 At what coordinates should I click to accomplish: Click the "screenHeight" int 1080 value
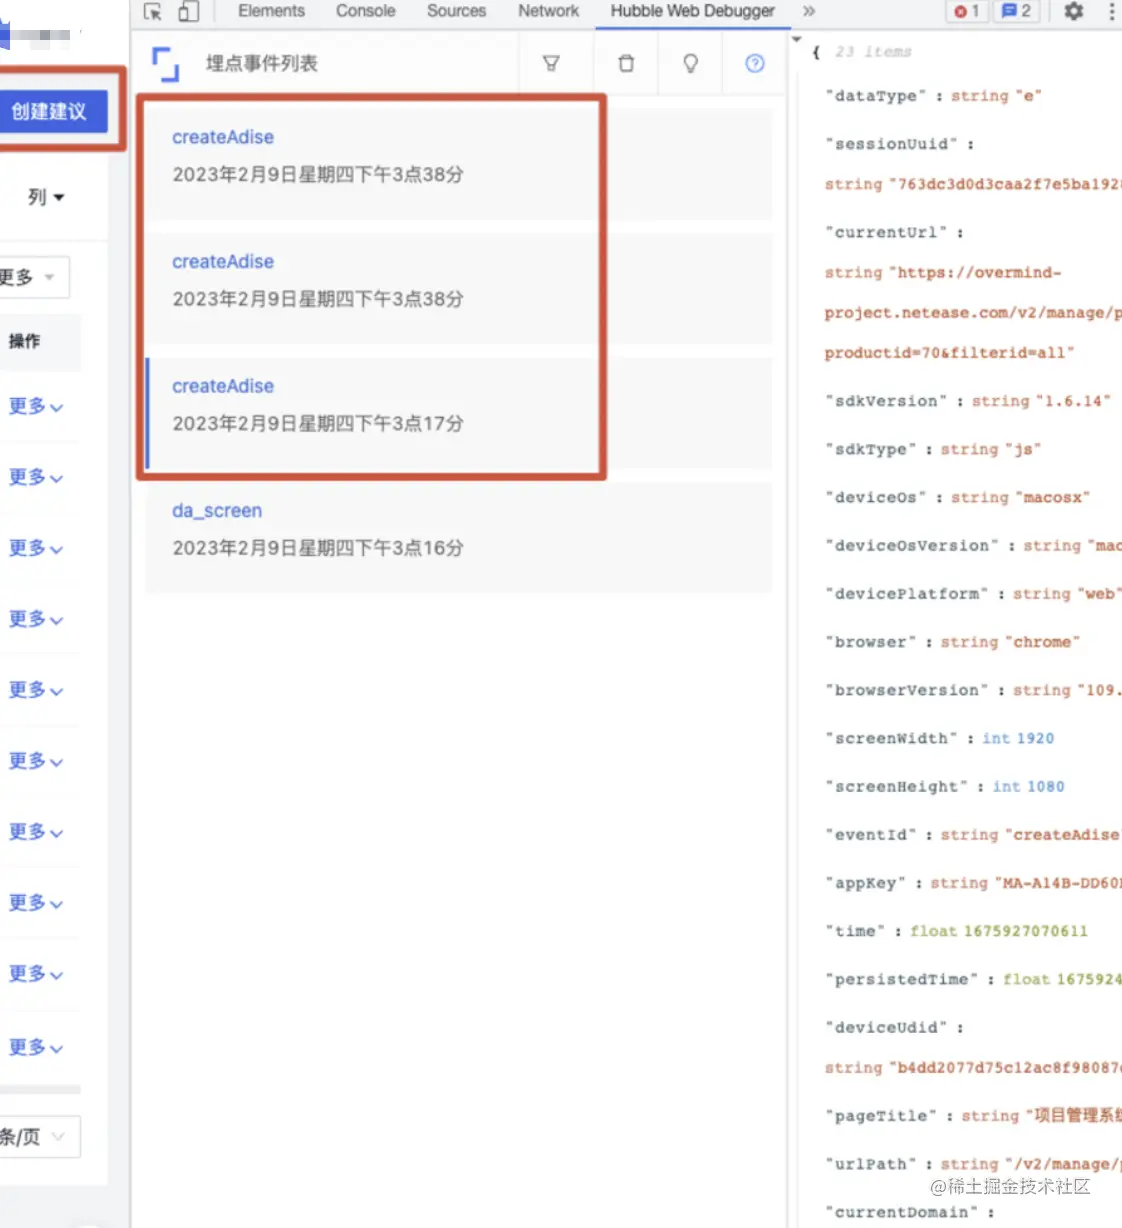click(x=1028, y=786)
